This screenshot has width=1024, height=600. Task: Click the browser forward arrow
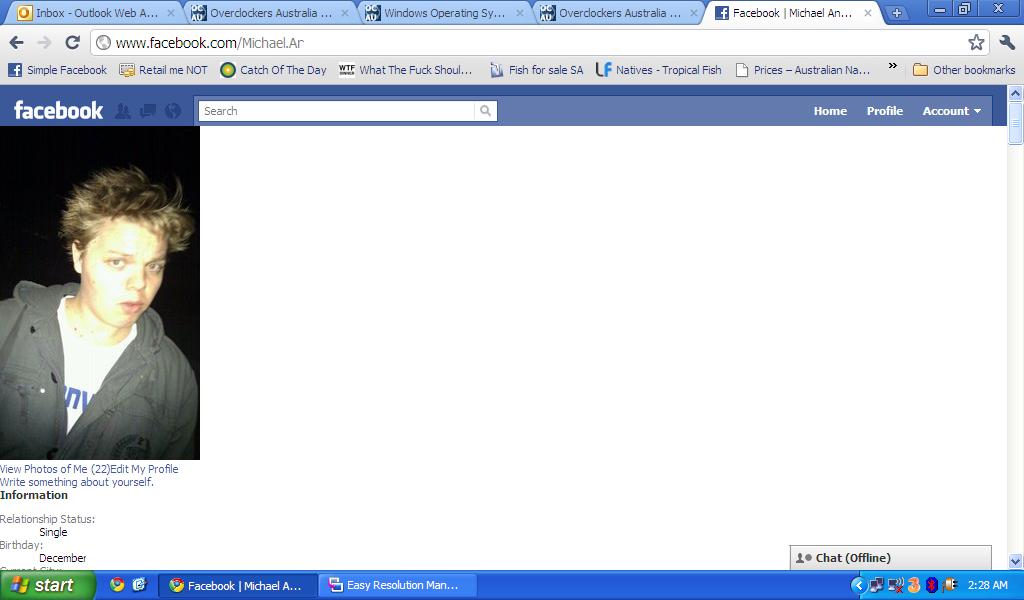pos(44,43)
